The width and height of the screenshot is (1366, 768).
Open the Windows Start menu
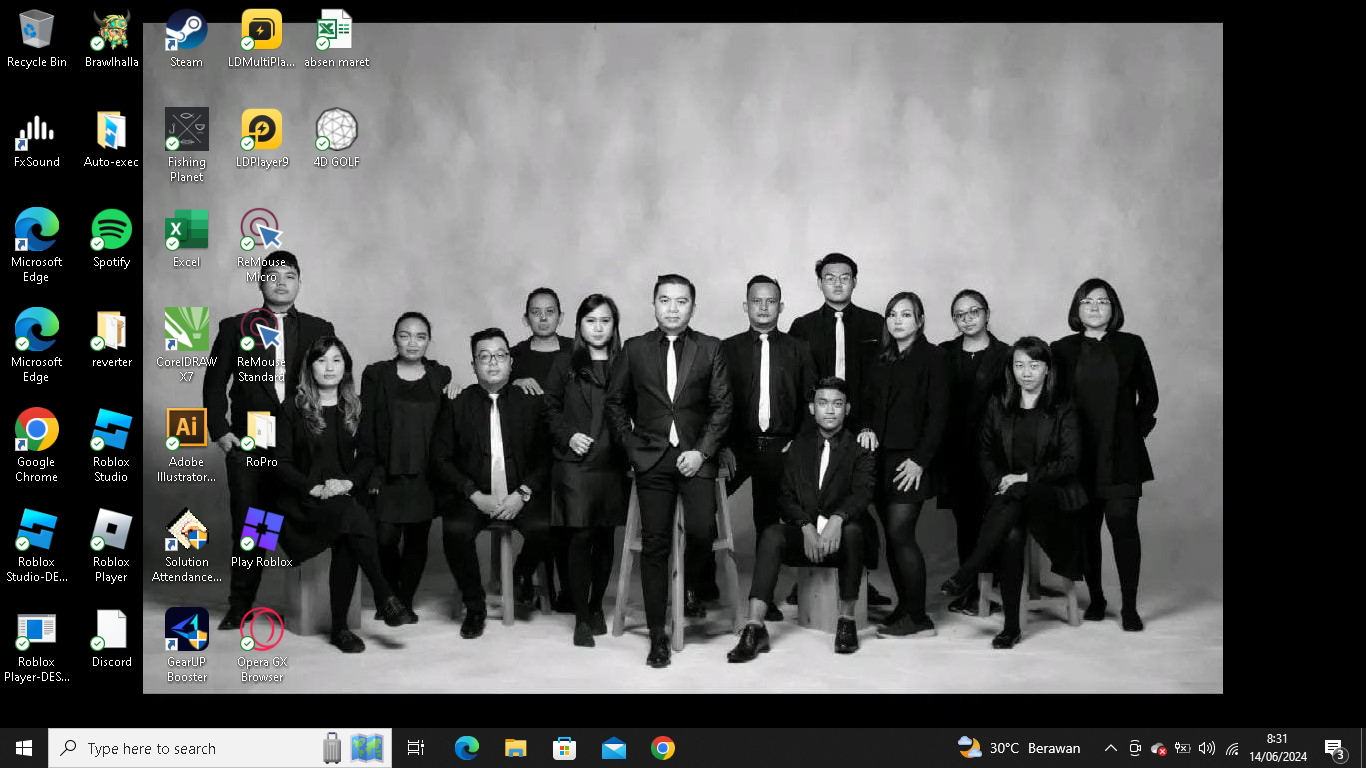[x=24, y=748]
